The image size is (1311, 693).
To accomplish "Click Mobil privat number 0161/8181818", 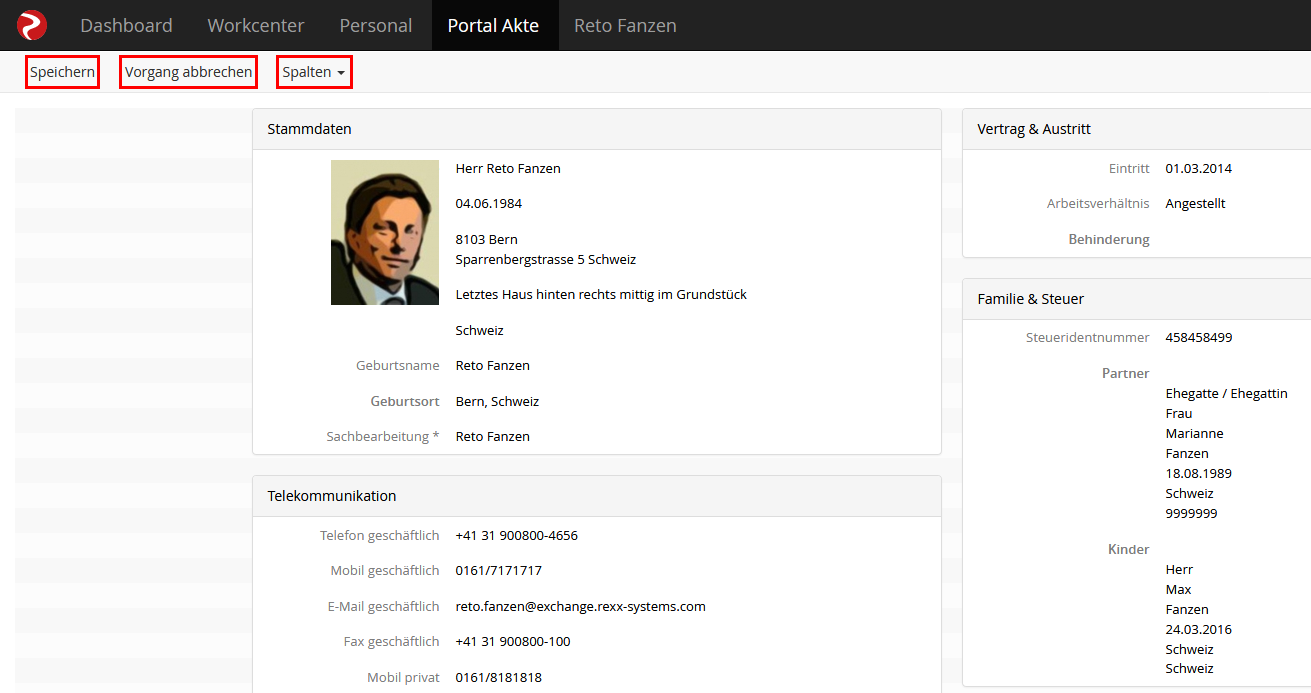I will [x=499, y=677].
